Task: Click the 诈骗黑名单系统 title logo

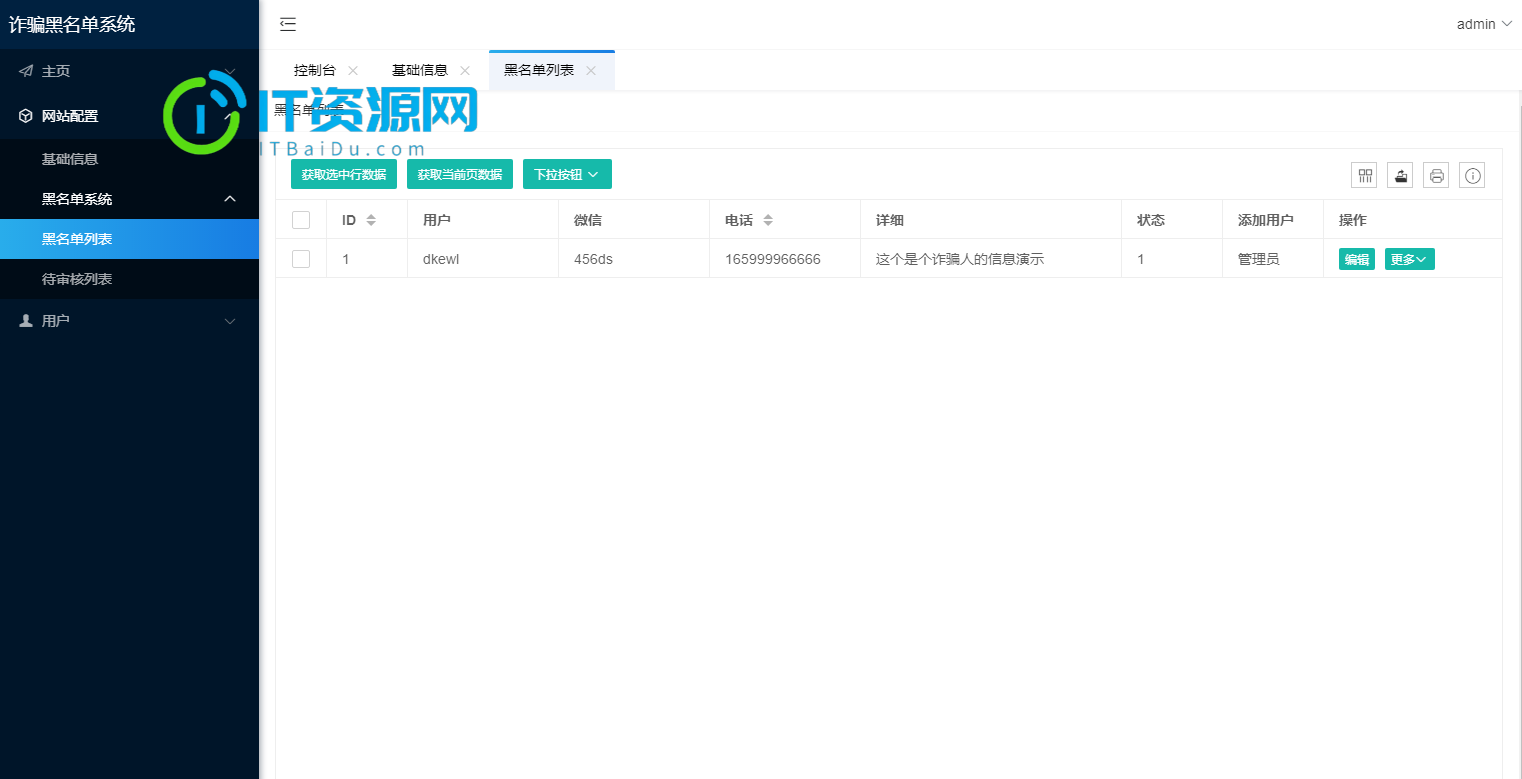Action: click(72, 24)
